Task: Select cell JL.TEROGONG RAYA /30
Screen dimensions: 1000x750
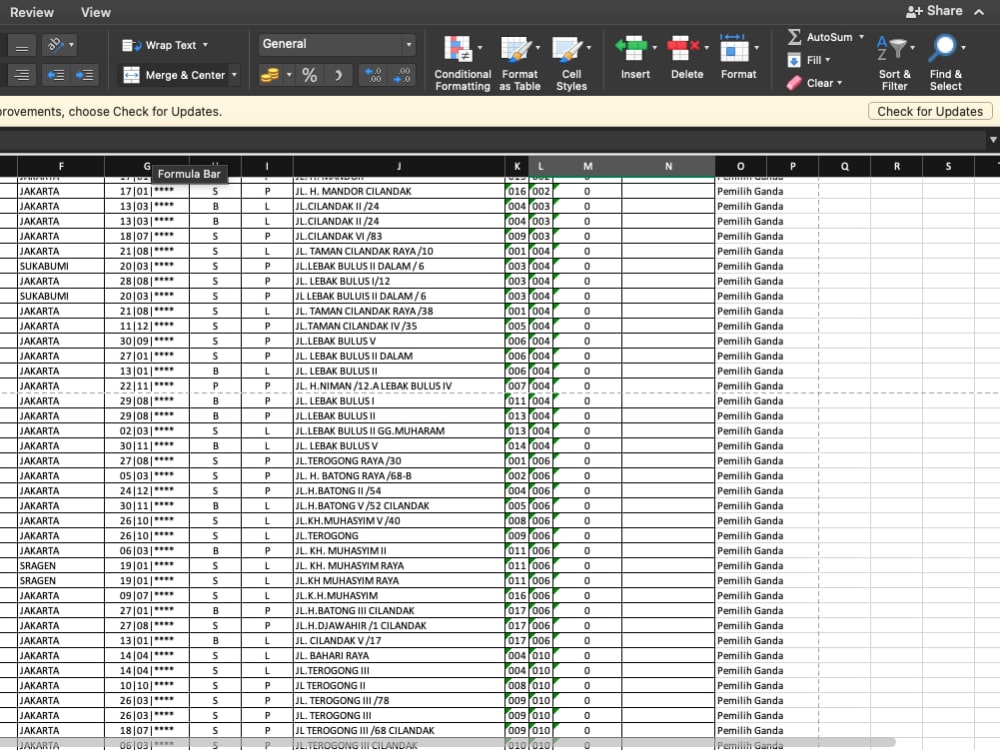Action: pos(399,461)
